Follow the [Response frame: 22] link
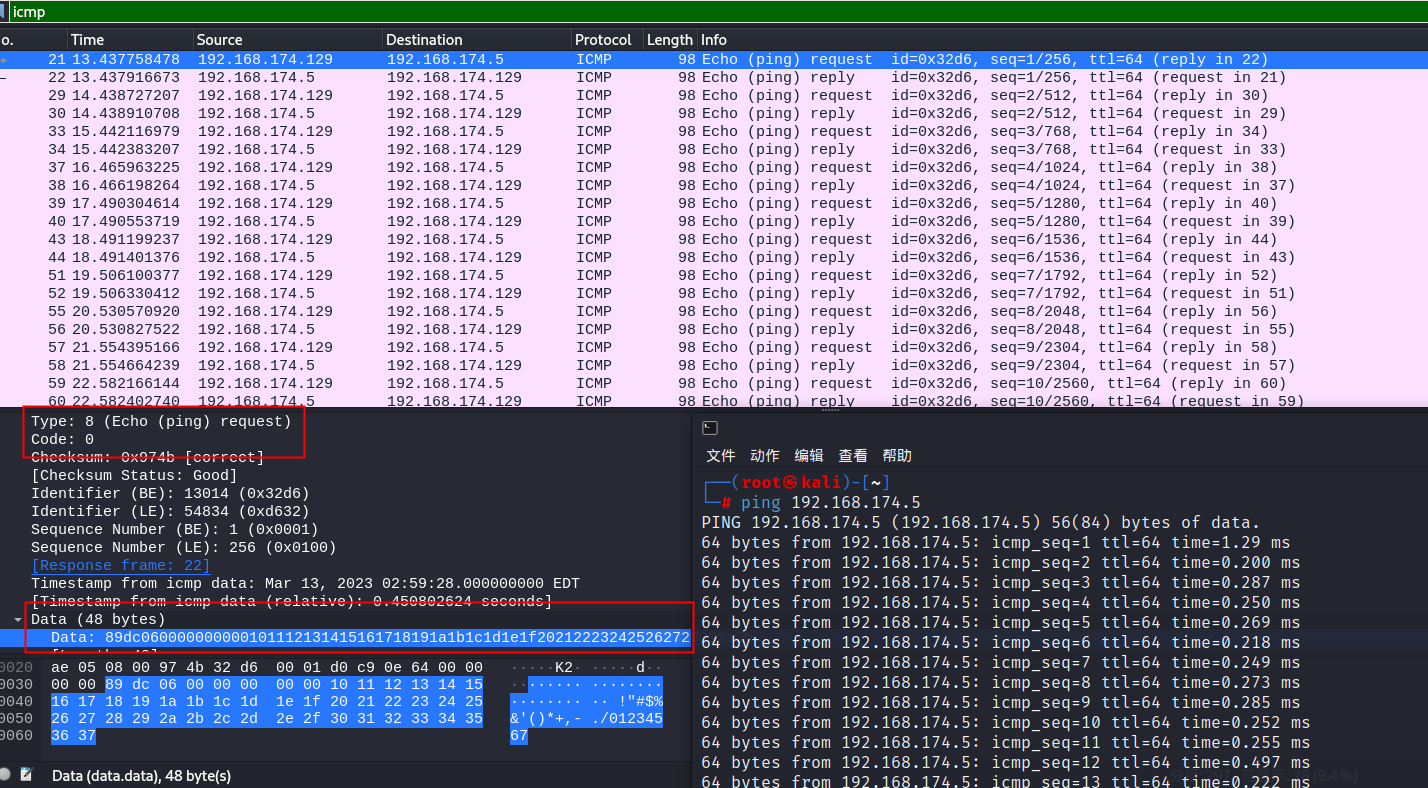 point(120,566)
